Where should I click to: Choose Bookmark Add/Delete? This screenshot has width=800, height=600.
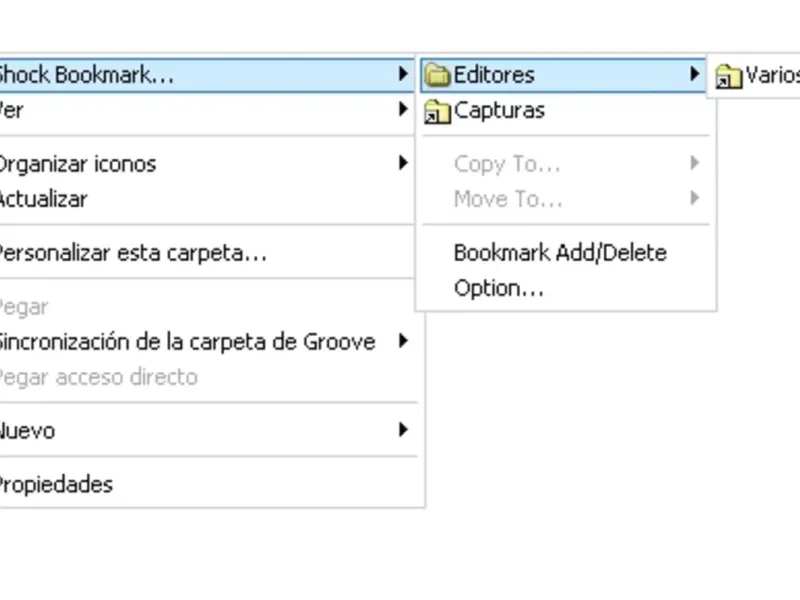pyautogui.click(x=559, y=253)
